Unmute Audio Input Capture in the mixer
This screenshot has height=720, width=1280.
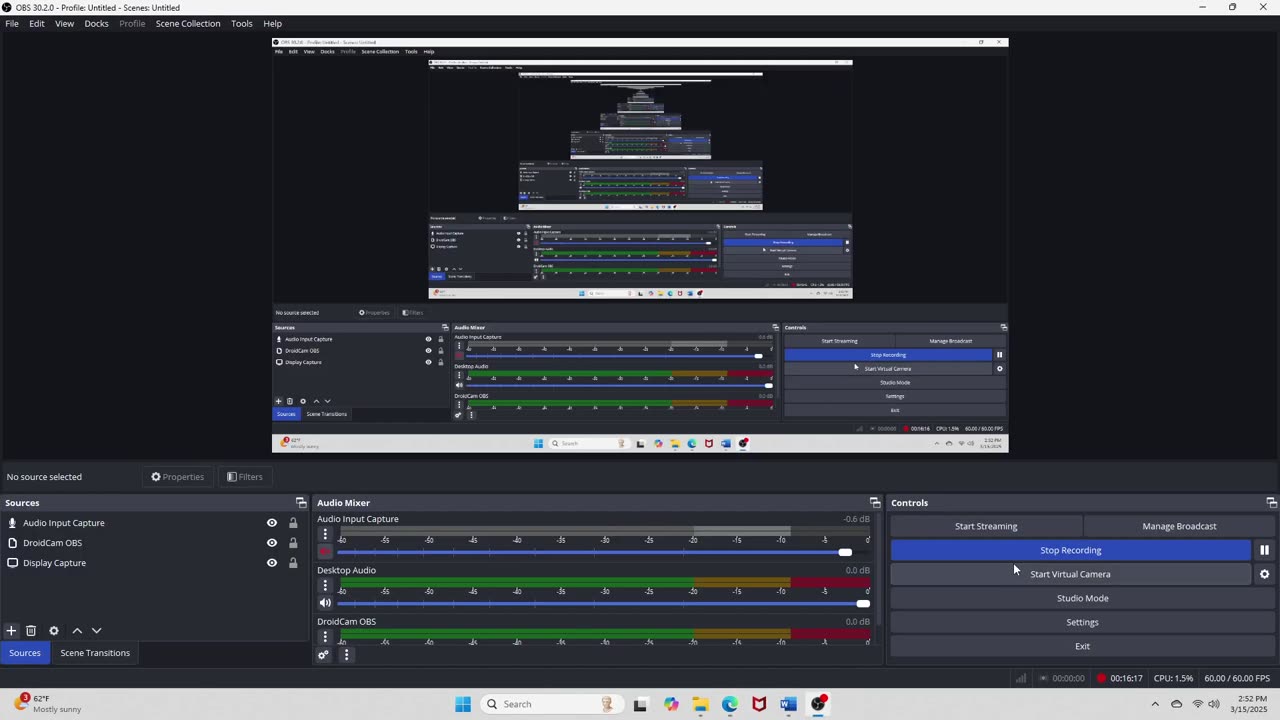click(325, 552)
